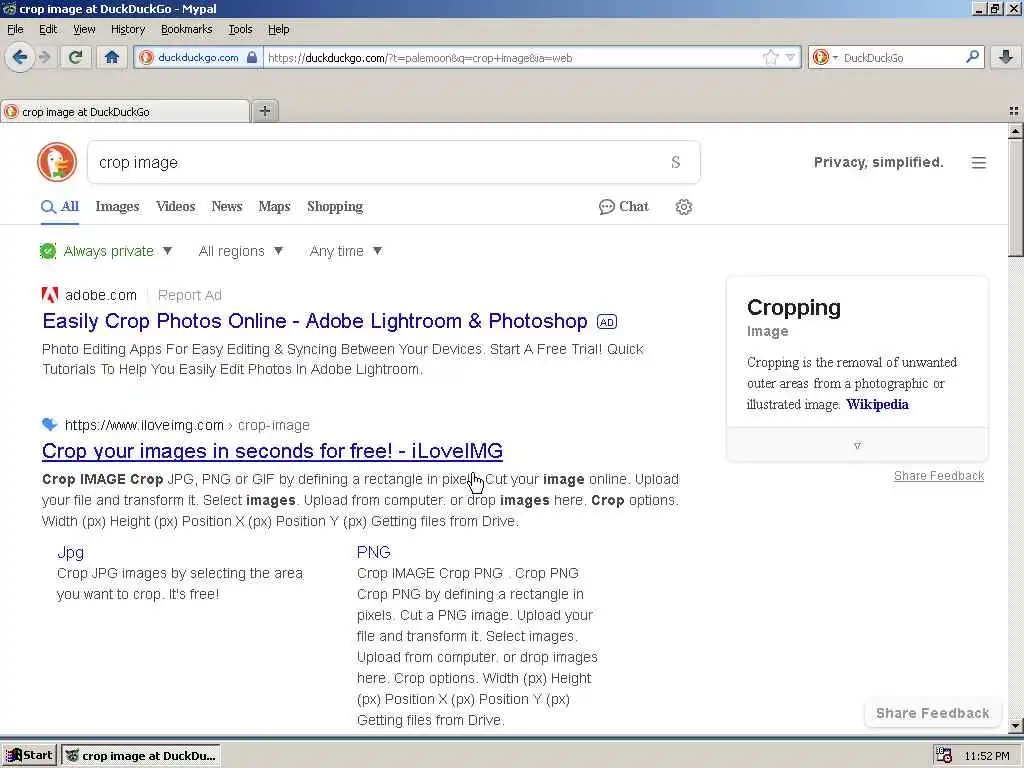The width and height of the screenshot is (1024, 768).
Task: Open a new tab with the plus button
Action: (x=264, y=111)
